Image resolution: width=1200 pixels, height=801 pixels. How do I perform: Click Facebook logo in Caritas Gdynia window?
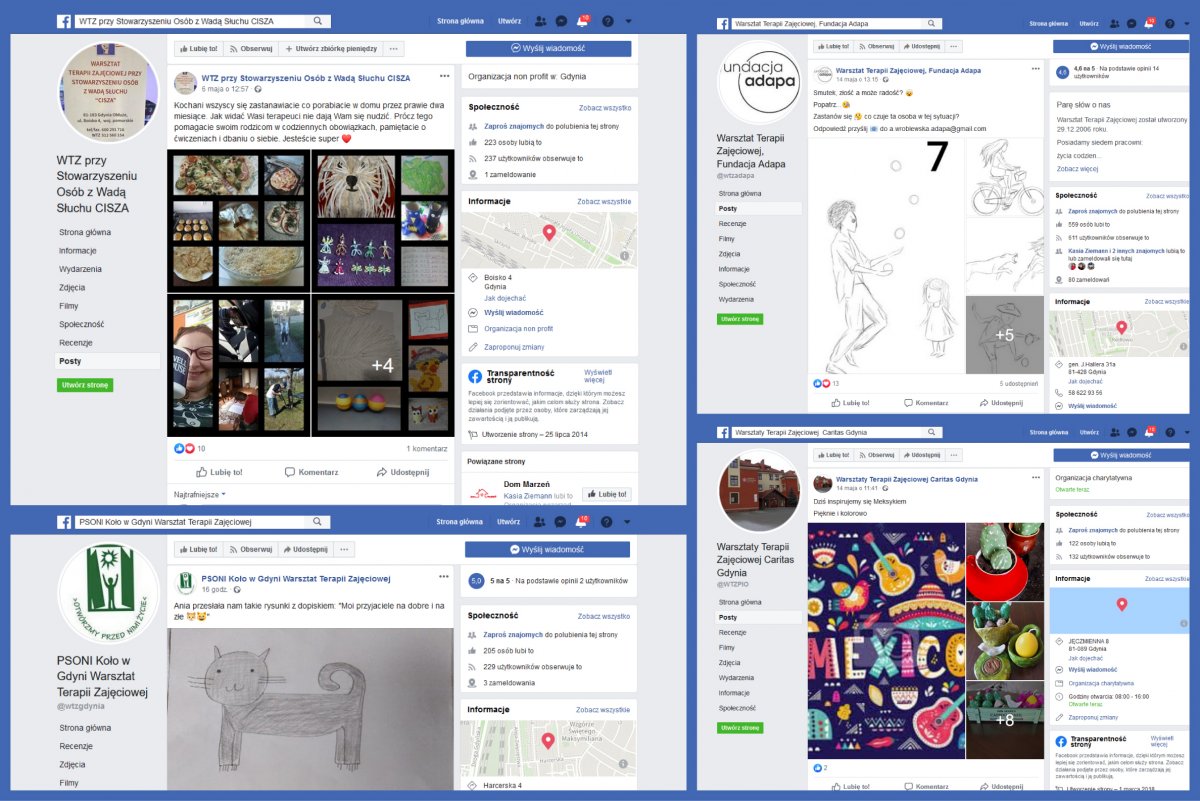coord(722,432)
